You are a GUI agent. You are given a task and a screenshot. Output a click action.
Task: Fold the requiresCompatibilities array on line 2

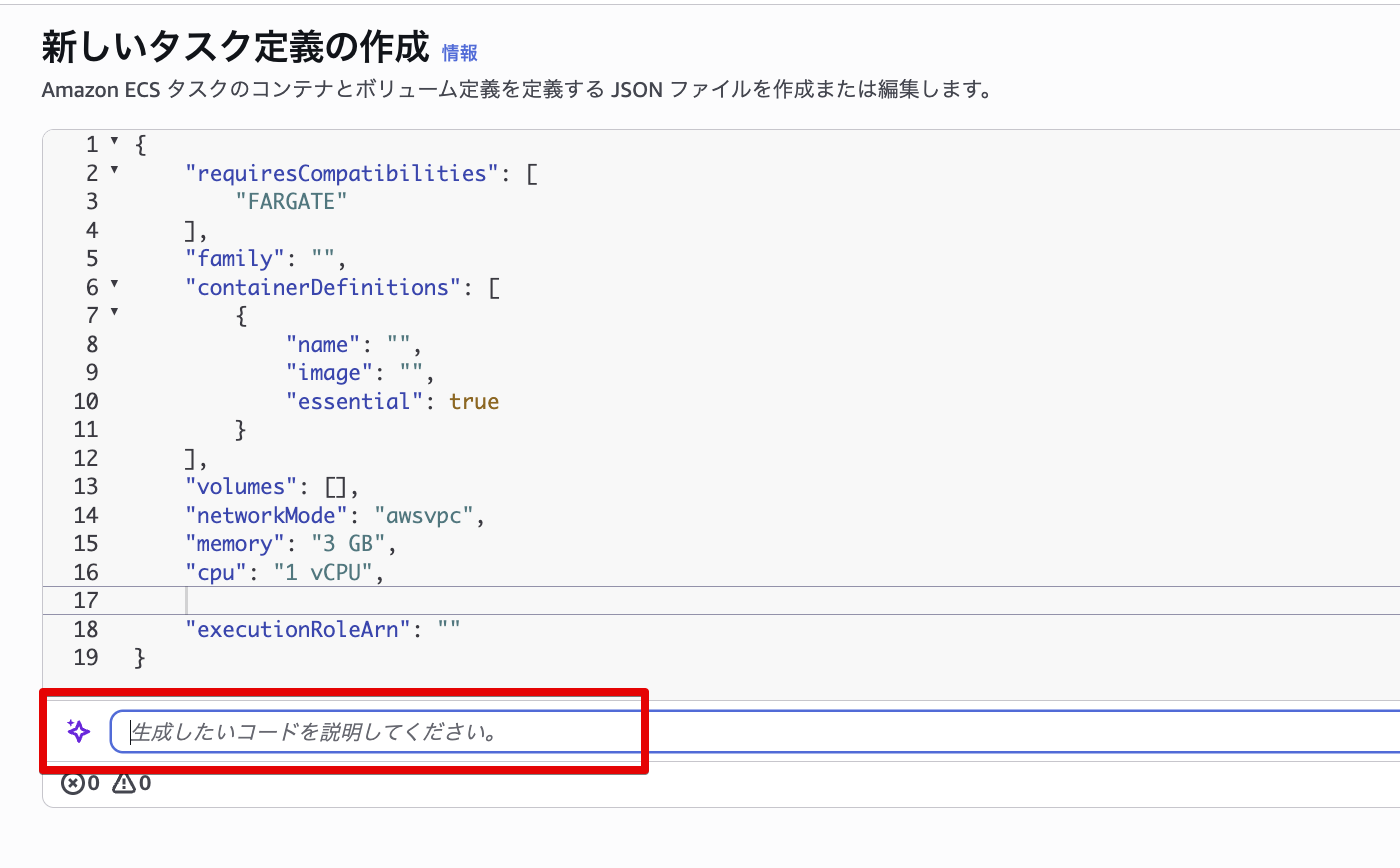tap(114, 170)
